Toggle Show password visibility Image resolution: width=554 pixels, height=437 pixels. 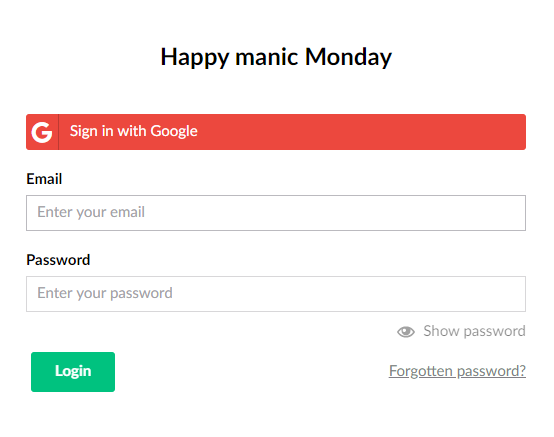coord(461,331)
